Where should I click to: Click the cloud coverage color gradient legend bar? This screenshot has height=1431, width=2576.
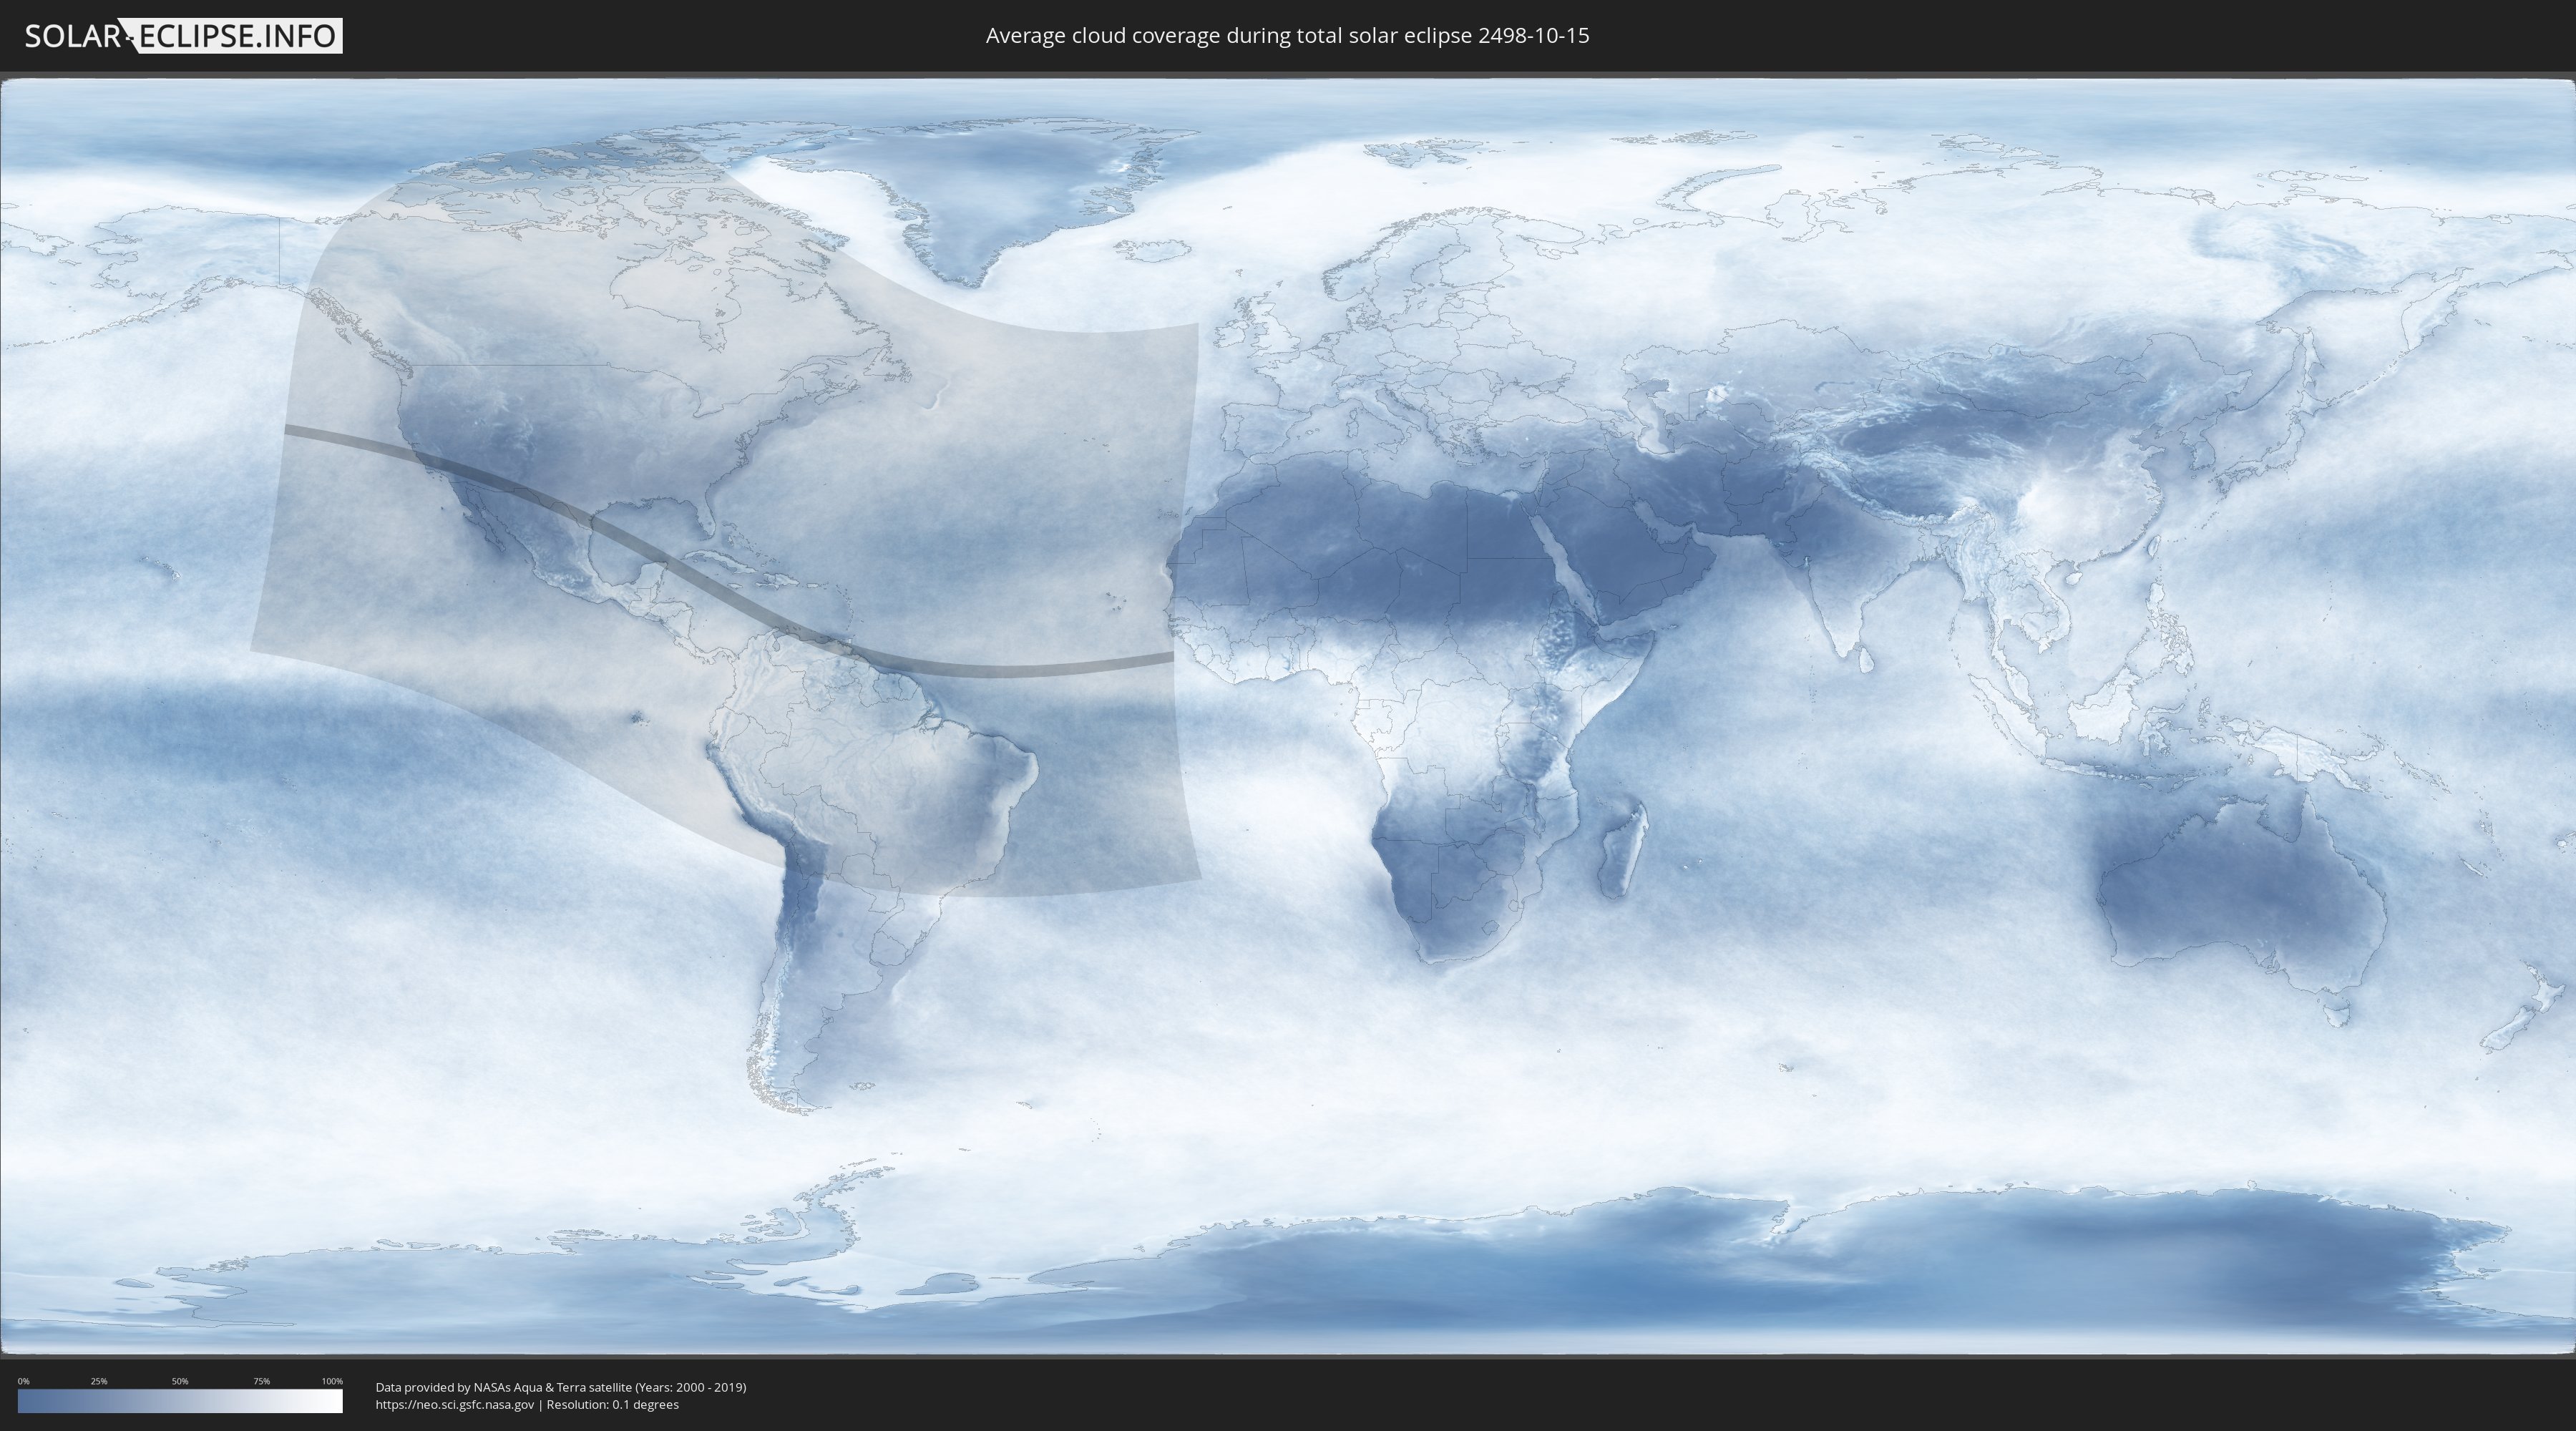180,1401
